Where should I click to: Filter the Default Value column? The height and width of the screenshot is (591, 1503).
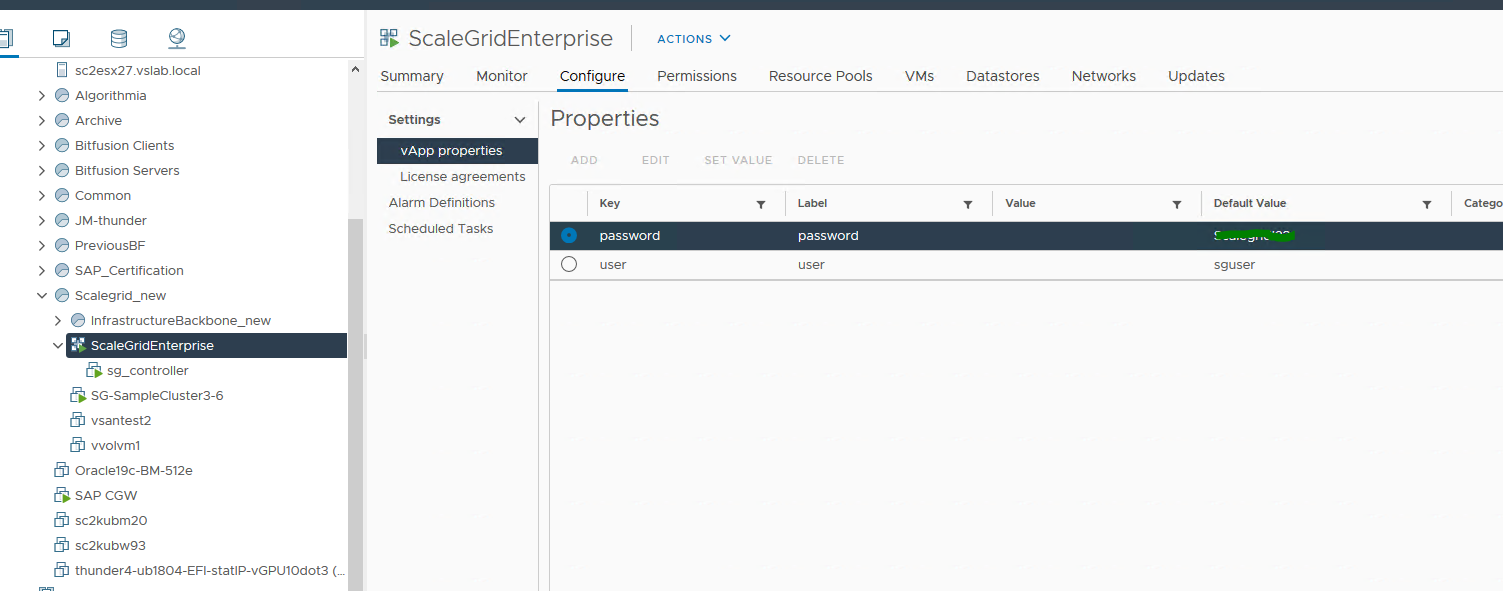(x=1427, y=204)
